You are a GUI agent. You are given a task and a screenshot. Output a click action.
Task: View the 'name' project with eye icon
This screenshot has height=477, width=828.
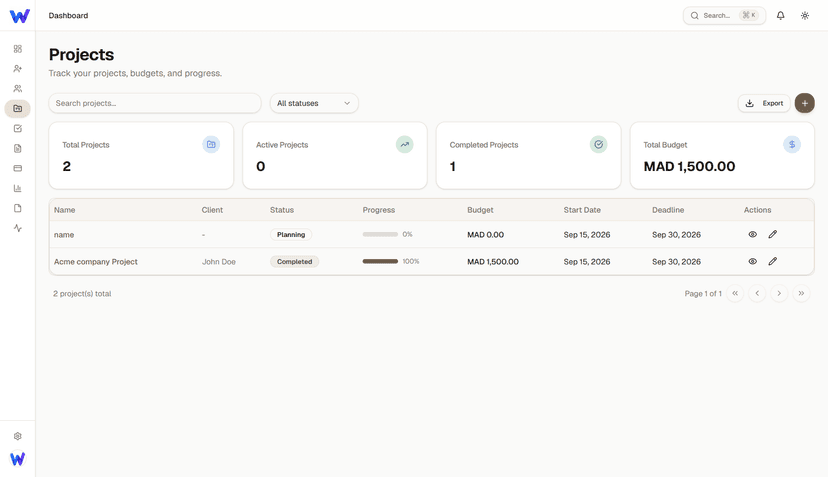pos(752,235)
